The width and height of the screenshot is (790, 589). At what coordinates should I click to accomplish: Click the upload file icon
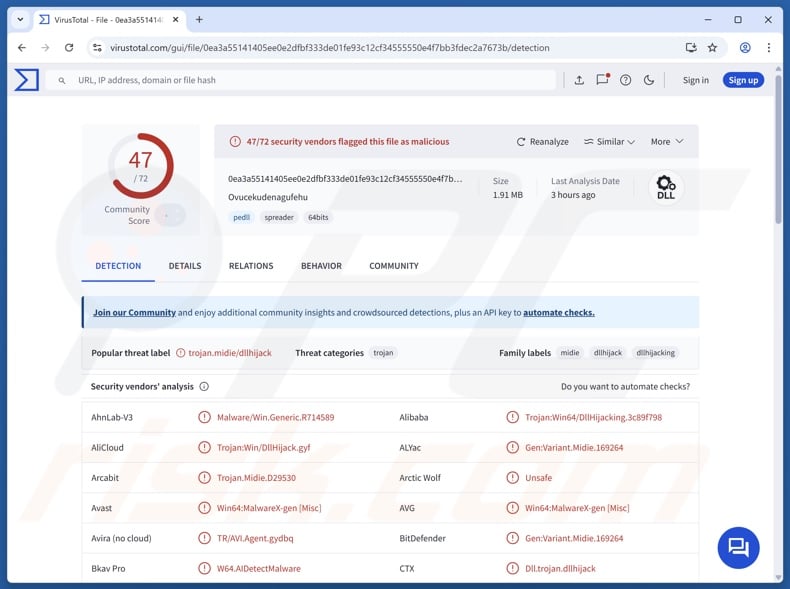click(x=579, y=80)
